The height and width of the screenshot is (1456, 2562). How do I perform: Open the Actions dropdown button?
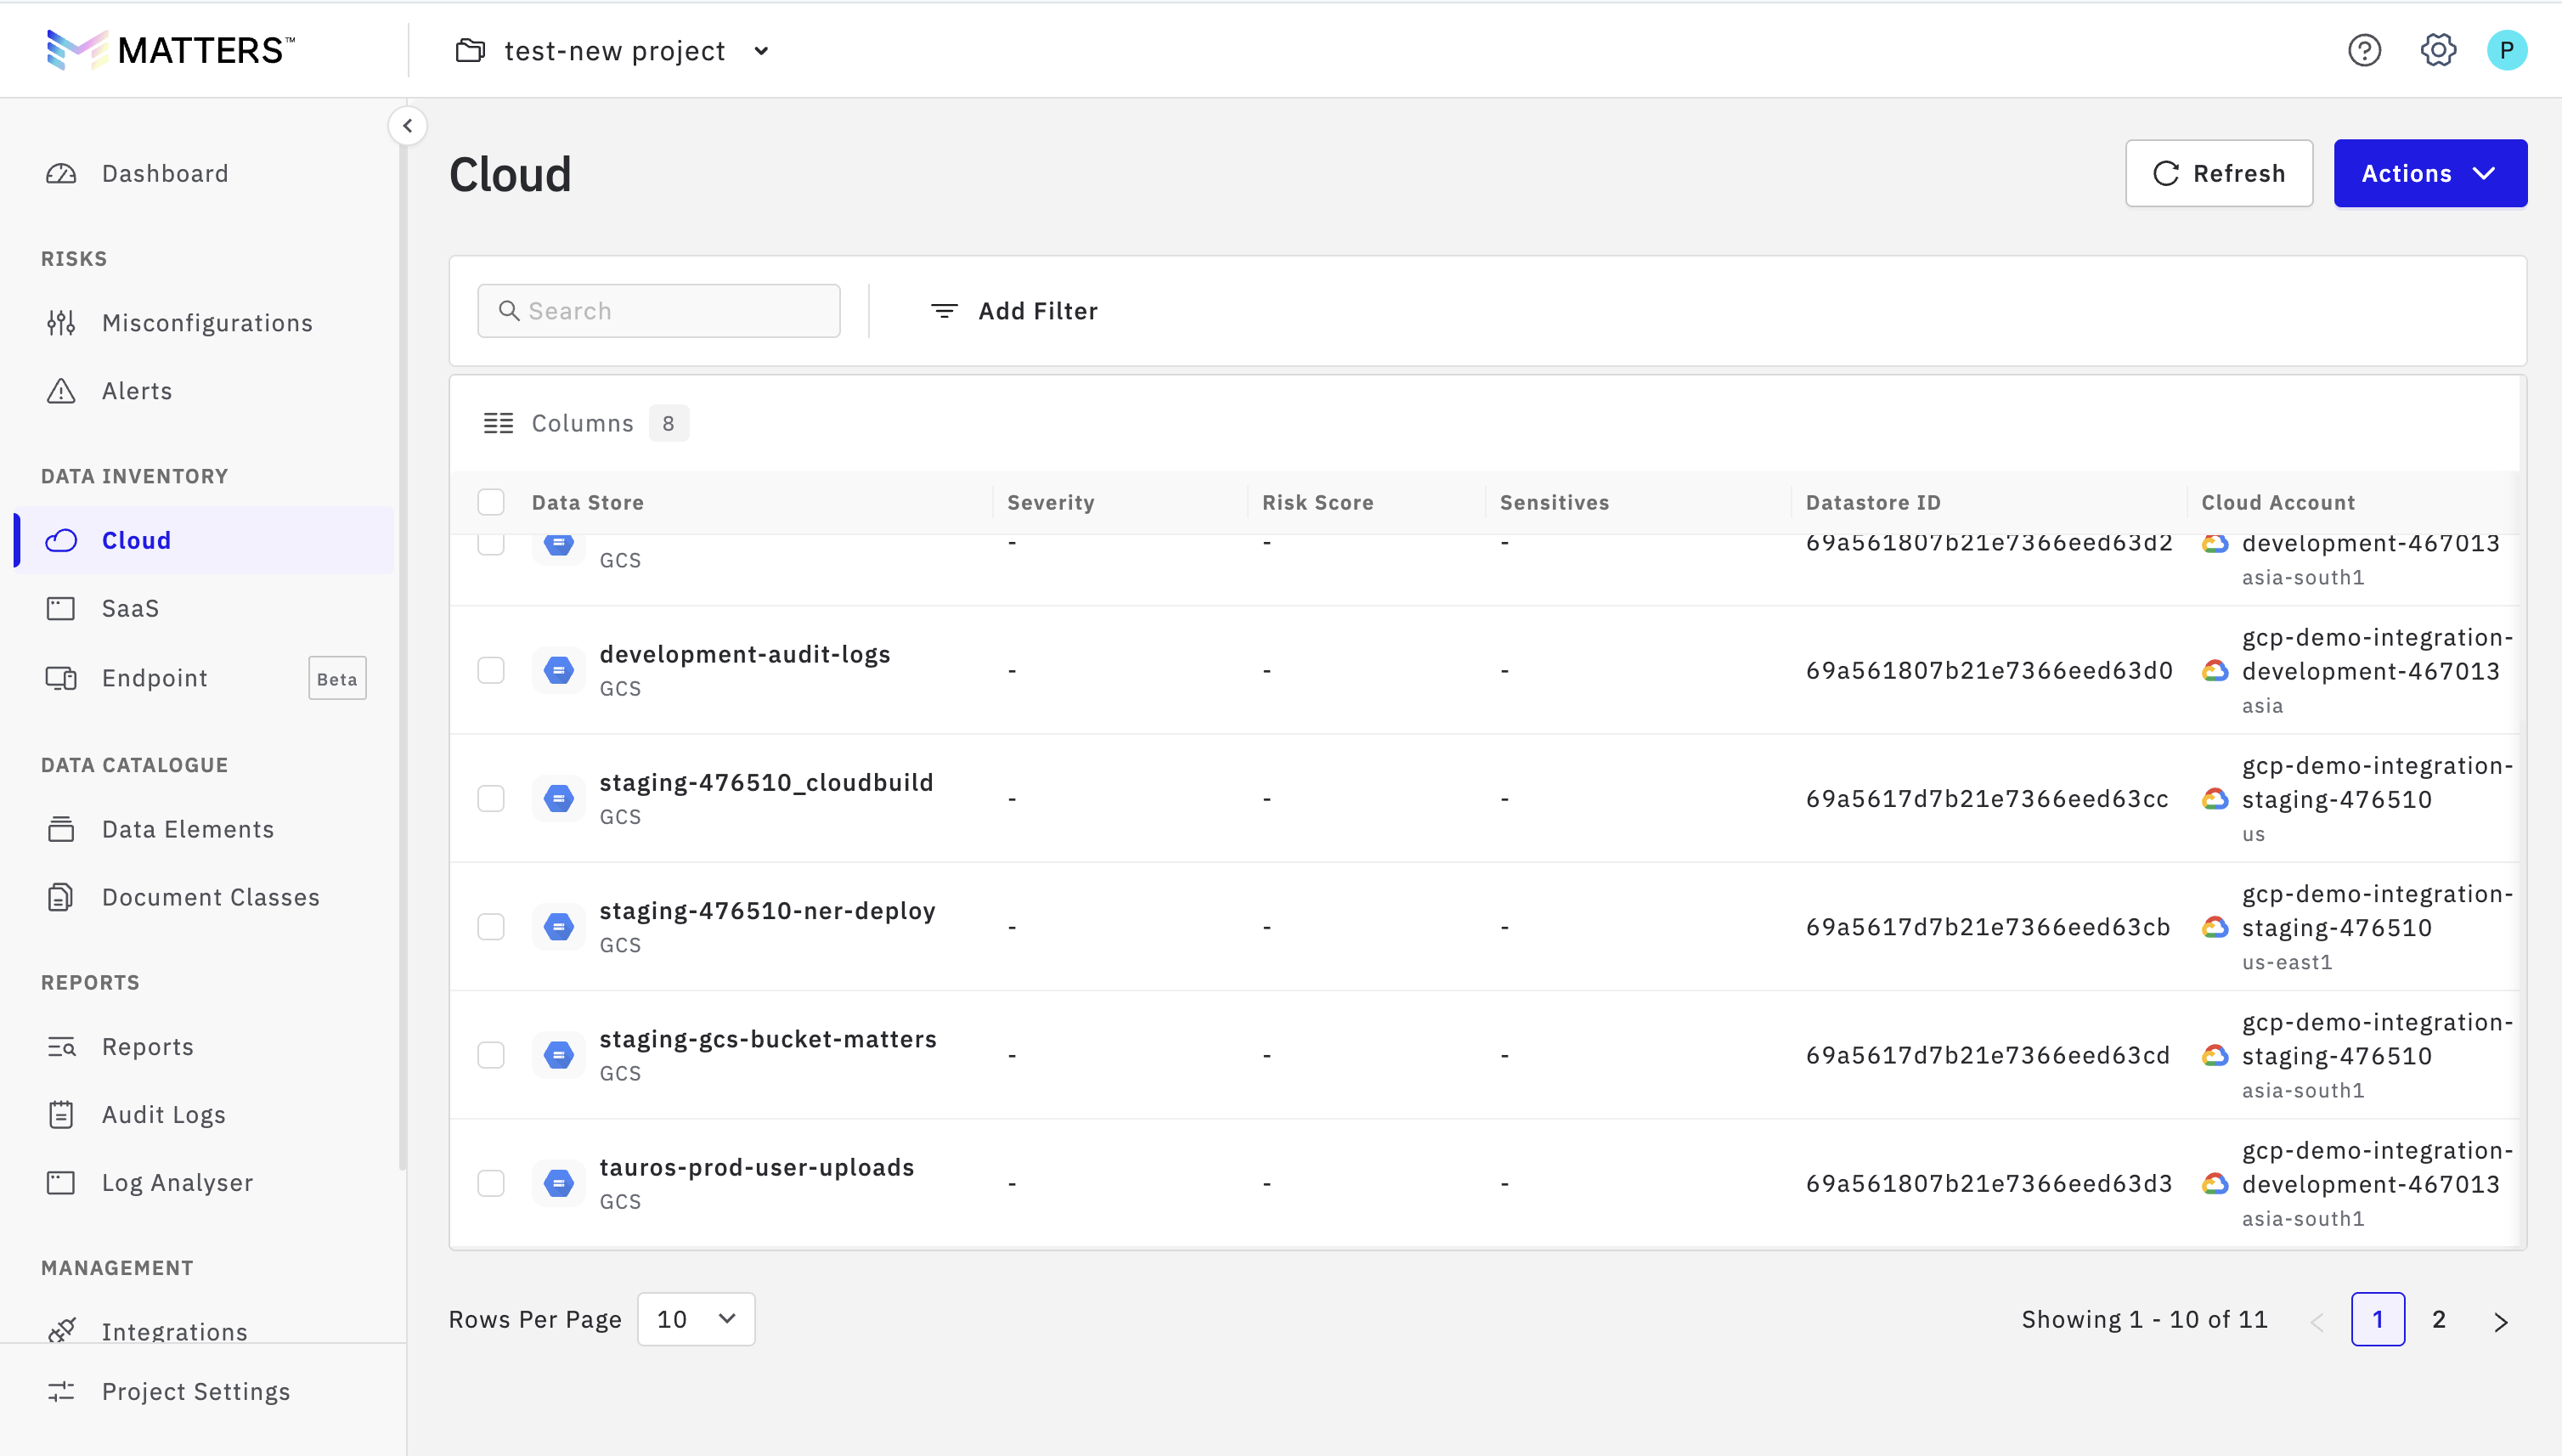coord(2430,174)
